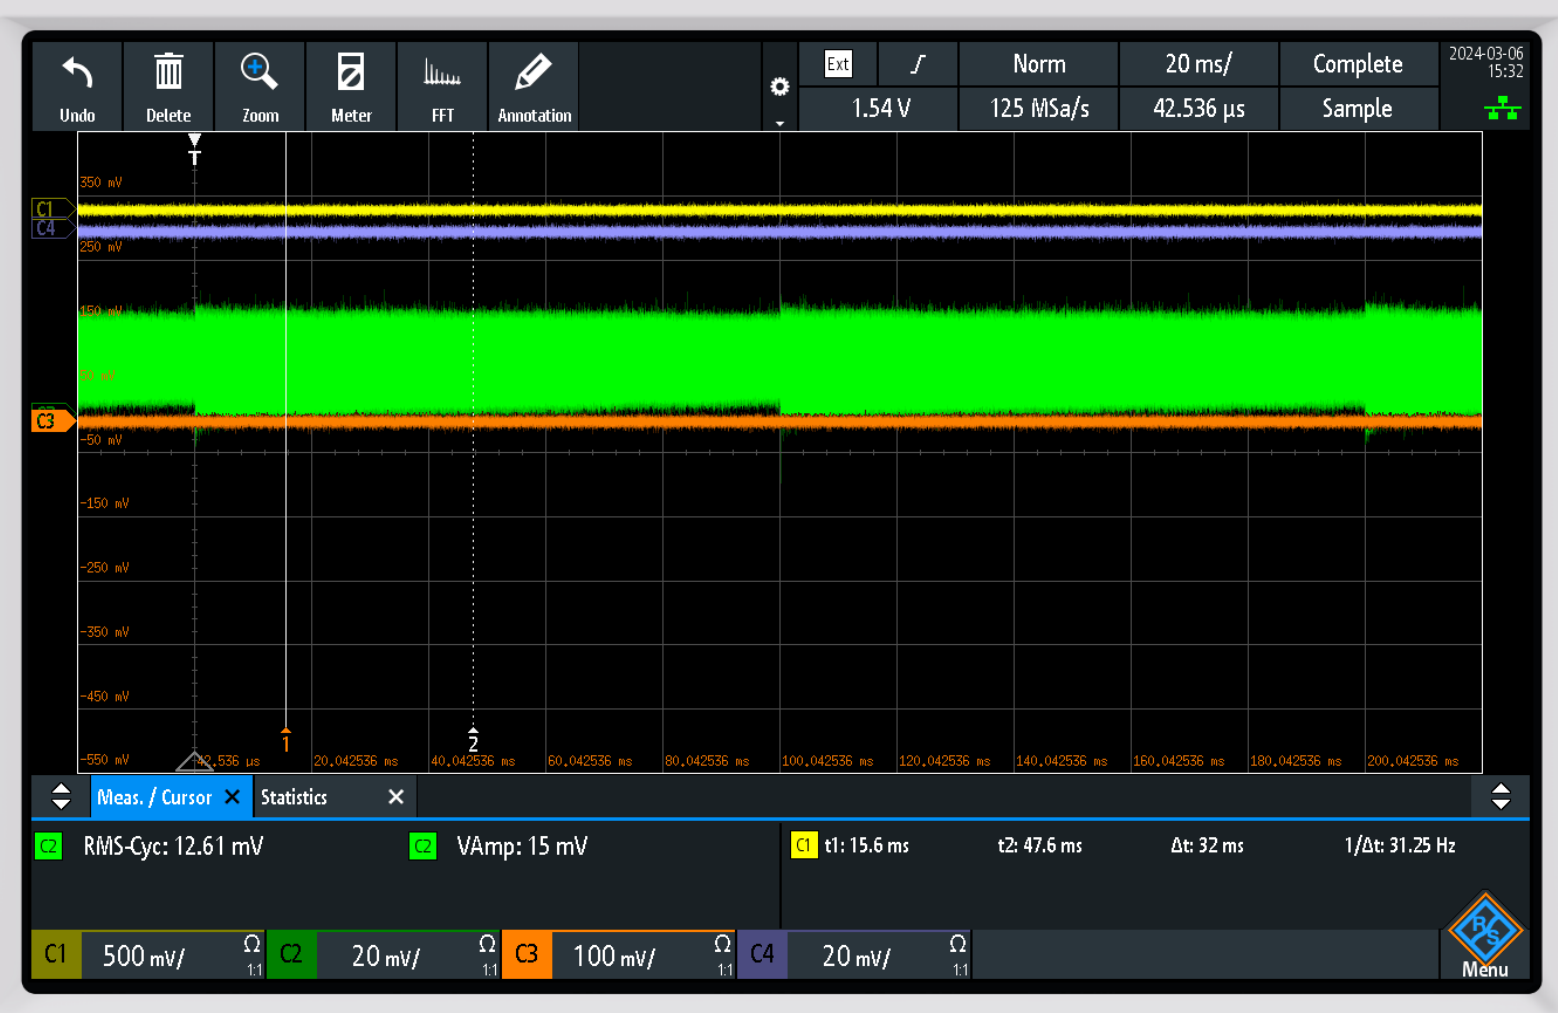Click the Undo arrow icon
Image resolution: width=1558 pixels, height=1013 pixels.
tap(77, 74)
